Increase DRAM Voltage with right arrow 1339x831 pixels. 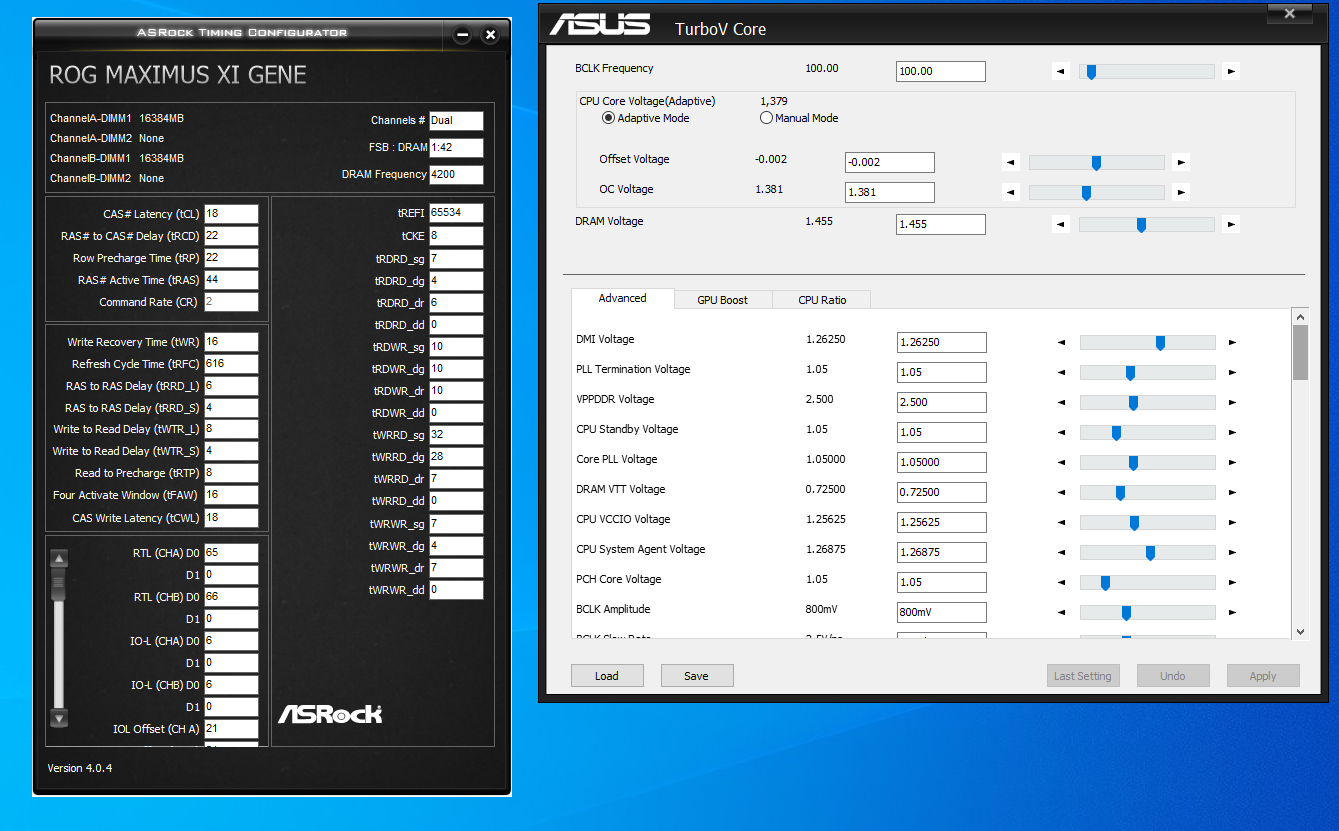(1232, 224)
